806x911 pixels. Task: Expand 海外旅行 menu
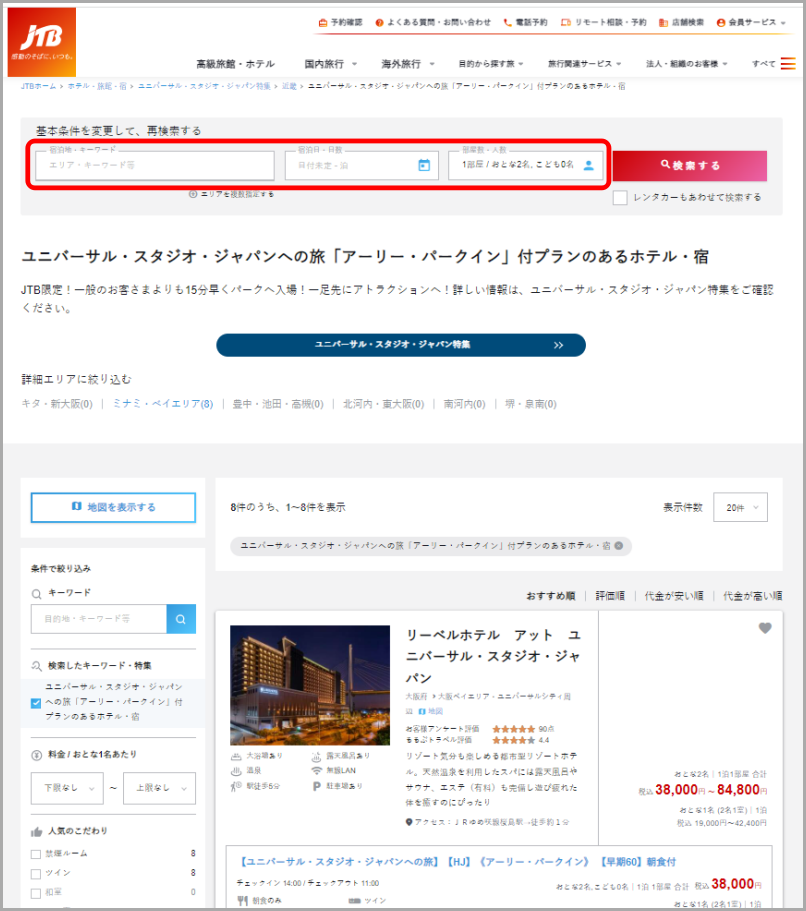click(x=408, y=64)
